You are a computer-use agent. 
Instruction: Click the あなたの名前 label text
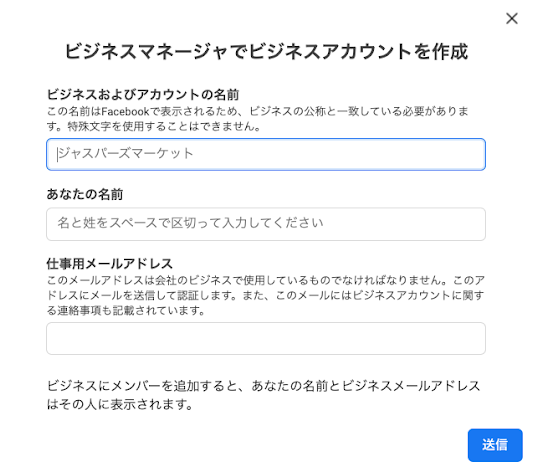click(85, 194)
